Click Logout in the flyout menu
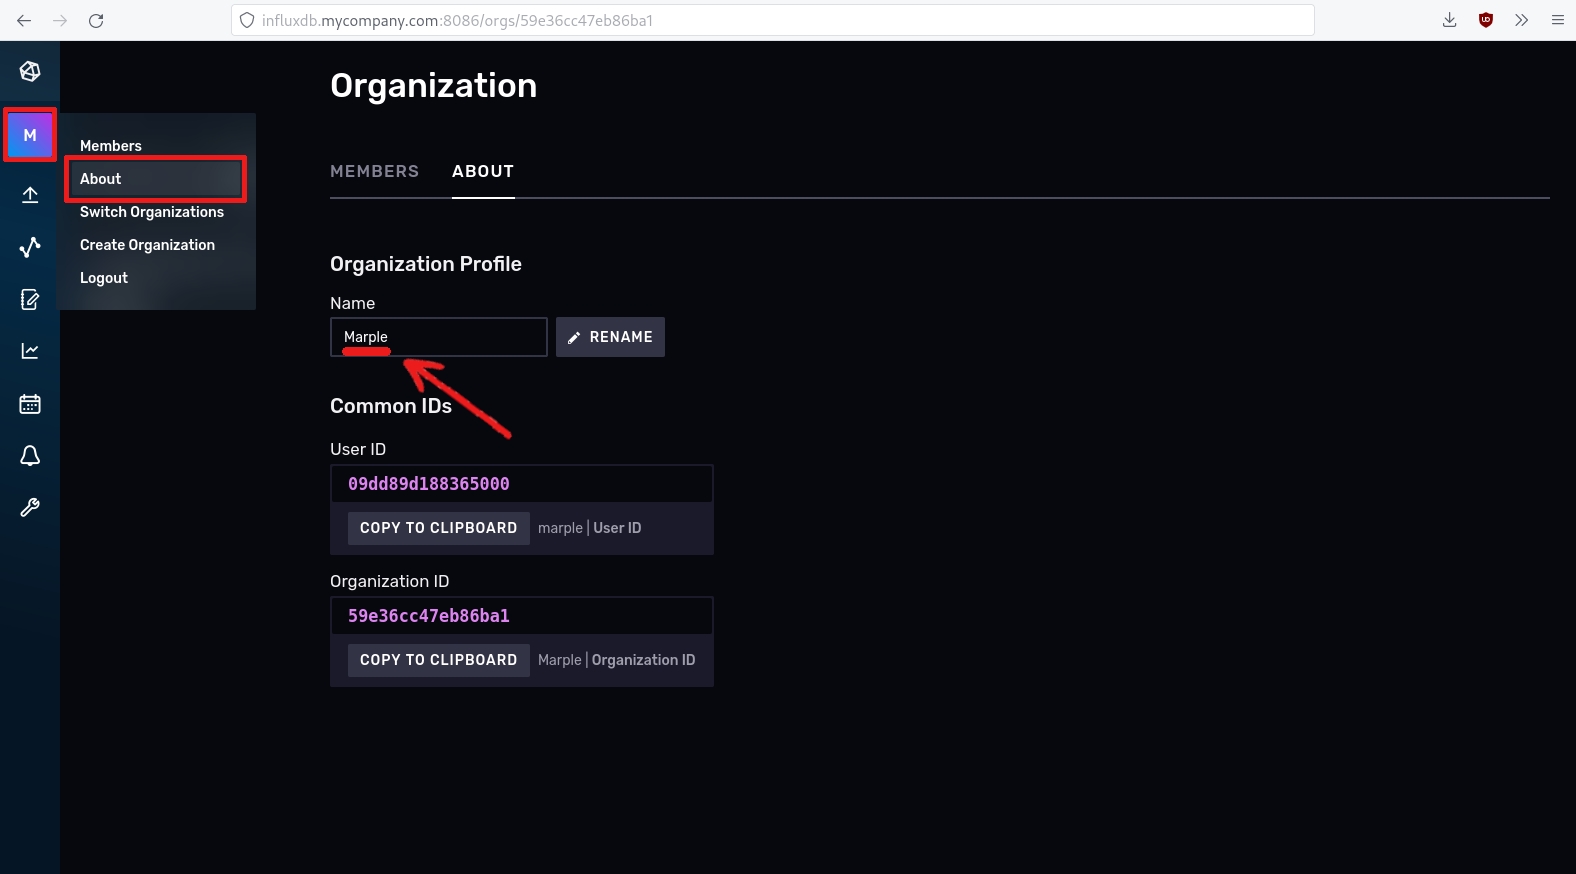Screen dimensions: 1576x874 [x=104, y=278]
